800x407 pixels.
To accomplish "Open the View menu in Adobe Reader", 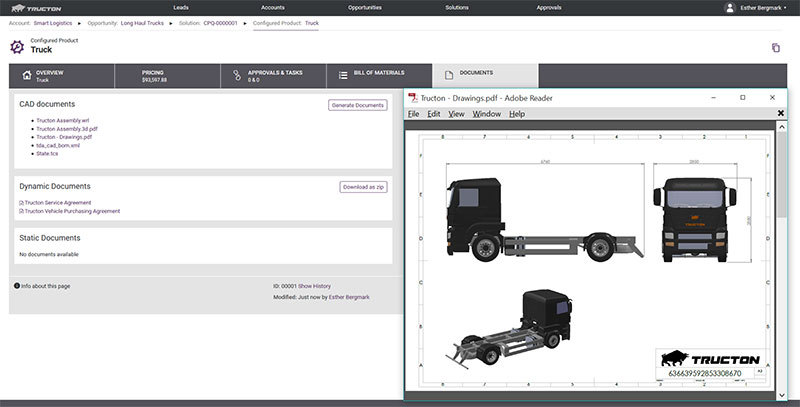I will 456,114.
